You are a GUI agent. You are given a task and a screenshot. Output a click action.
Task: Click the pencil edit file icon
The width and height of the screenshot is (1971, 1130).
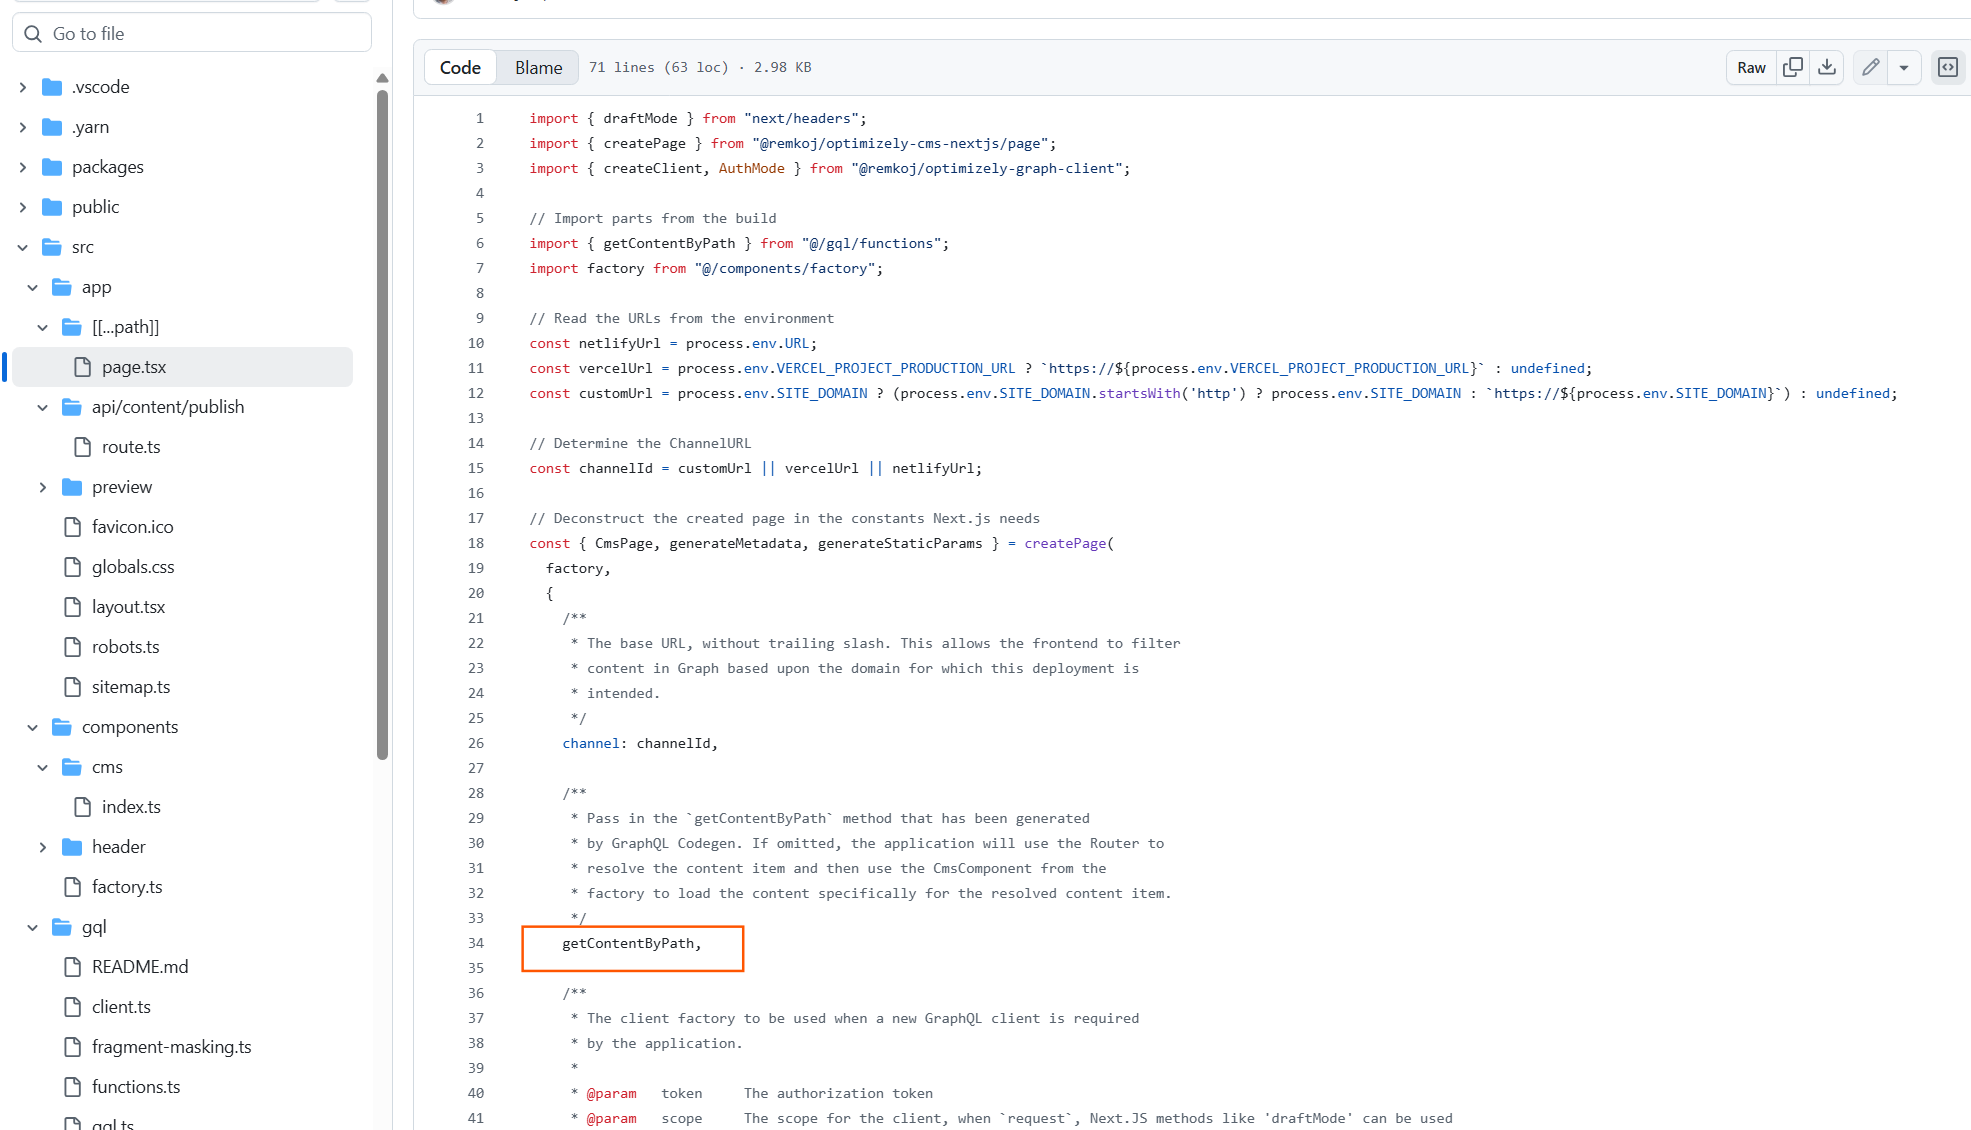tap(1870, 67)
